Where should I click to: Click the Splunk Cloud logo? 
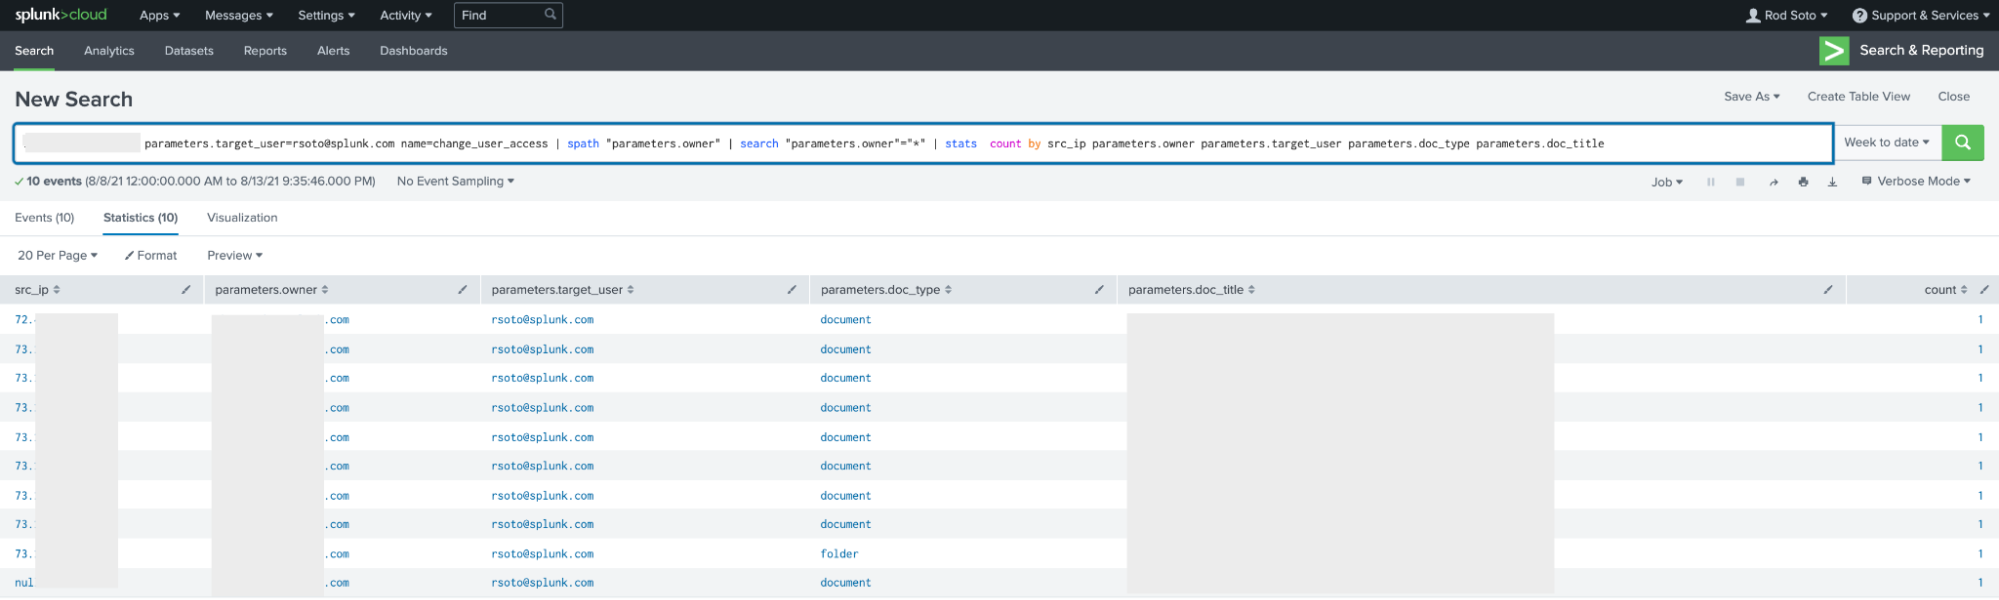click(x=60, y=15)
